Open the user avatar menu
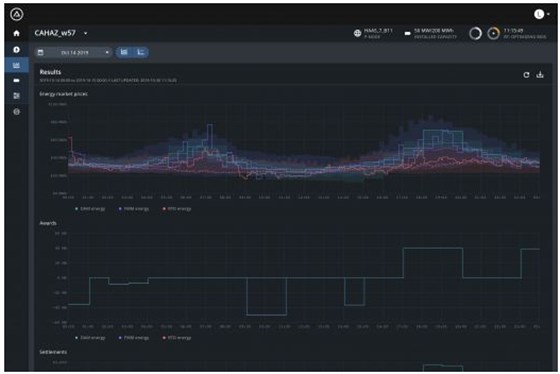This screenshot has height=374, width=560. (541, 14)
